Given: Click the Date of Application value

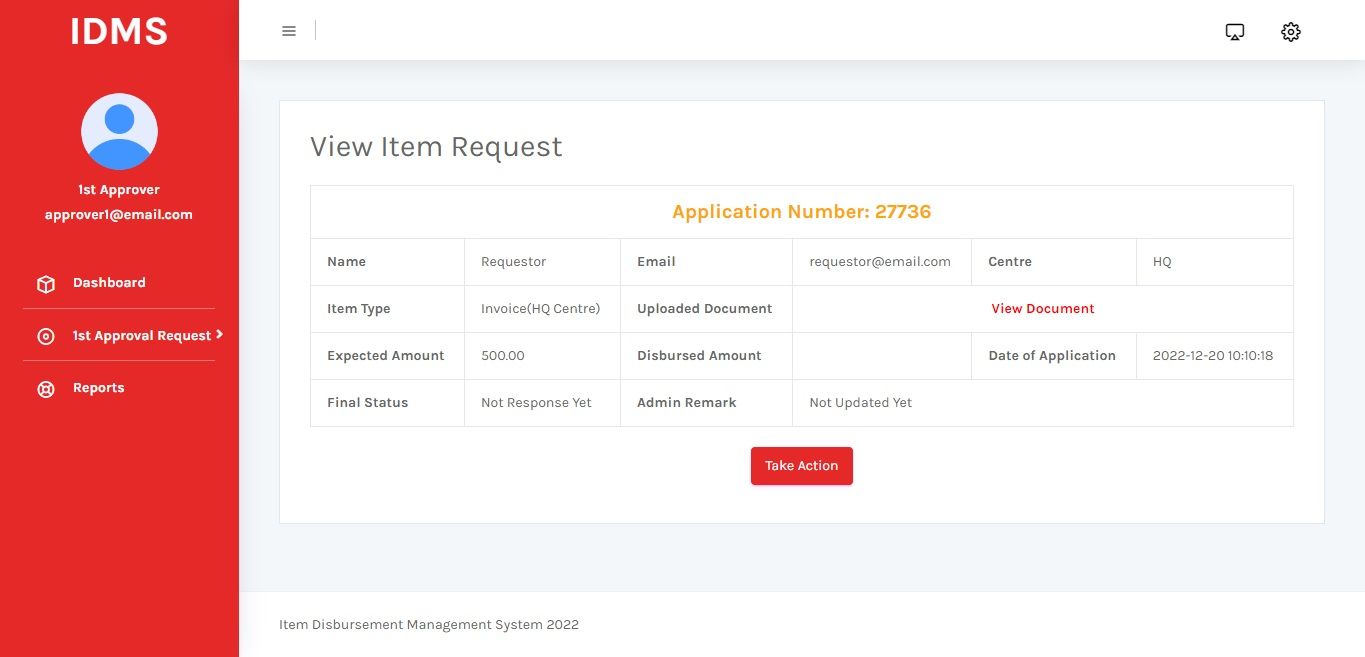Looking at the screenshot, I should [1212, 356].
